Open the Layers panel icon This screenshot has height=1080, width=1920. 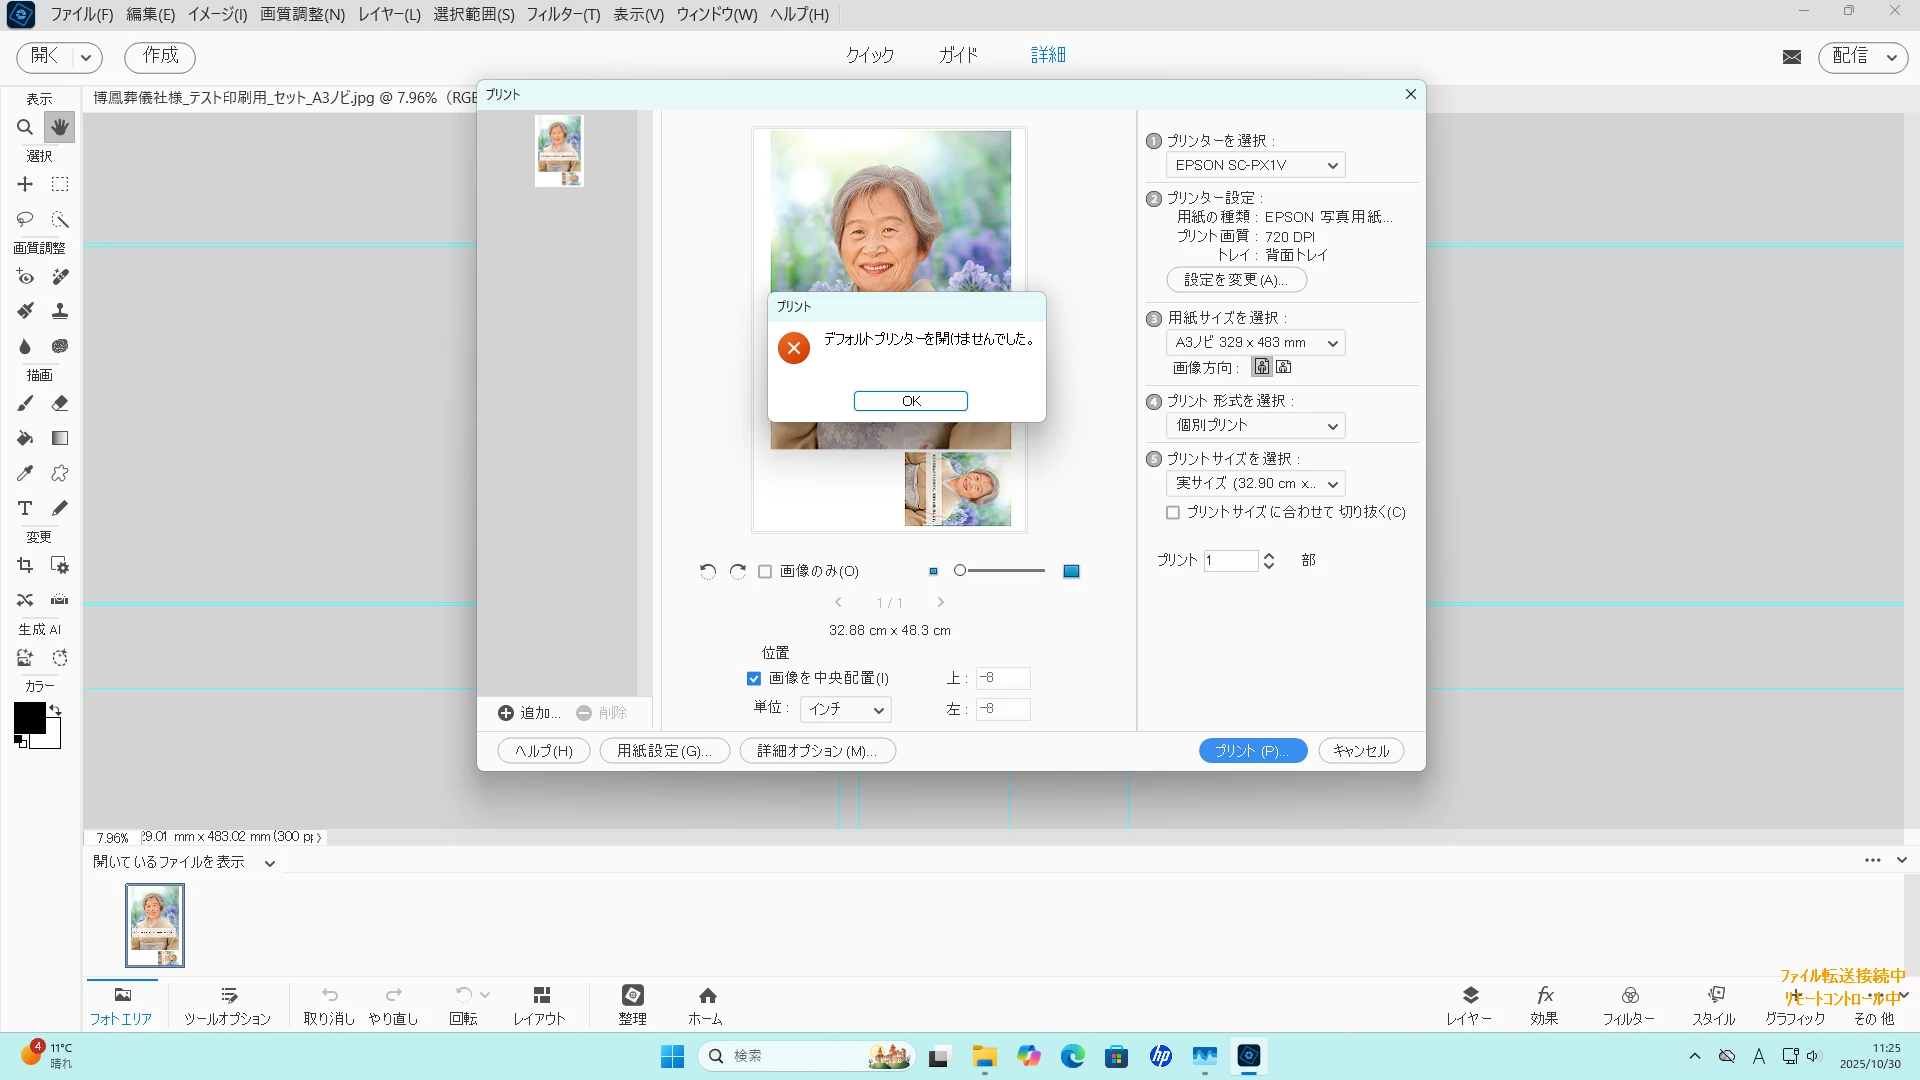(x=1469, y=1003)
